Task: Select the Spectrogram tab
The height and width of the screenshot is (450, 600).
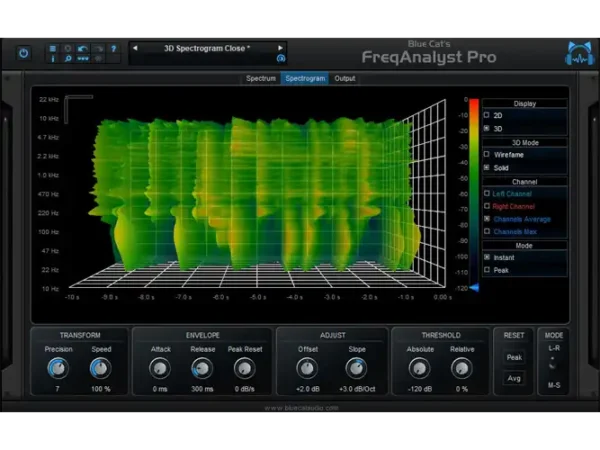Action: (305, 78)
